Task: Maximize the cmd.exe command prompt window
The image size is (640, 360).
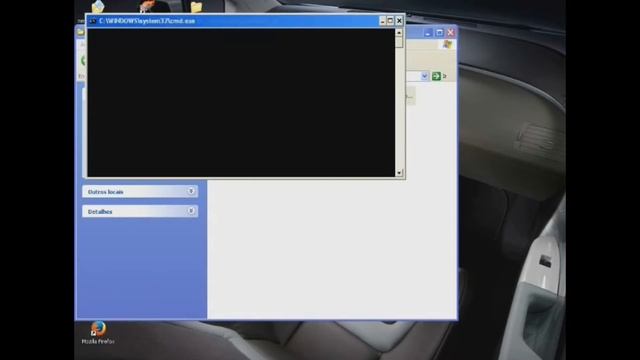Action: point(391,21)
